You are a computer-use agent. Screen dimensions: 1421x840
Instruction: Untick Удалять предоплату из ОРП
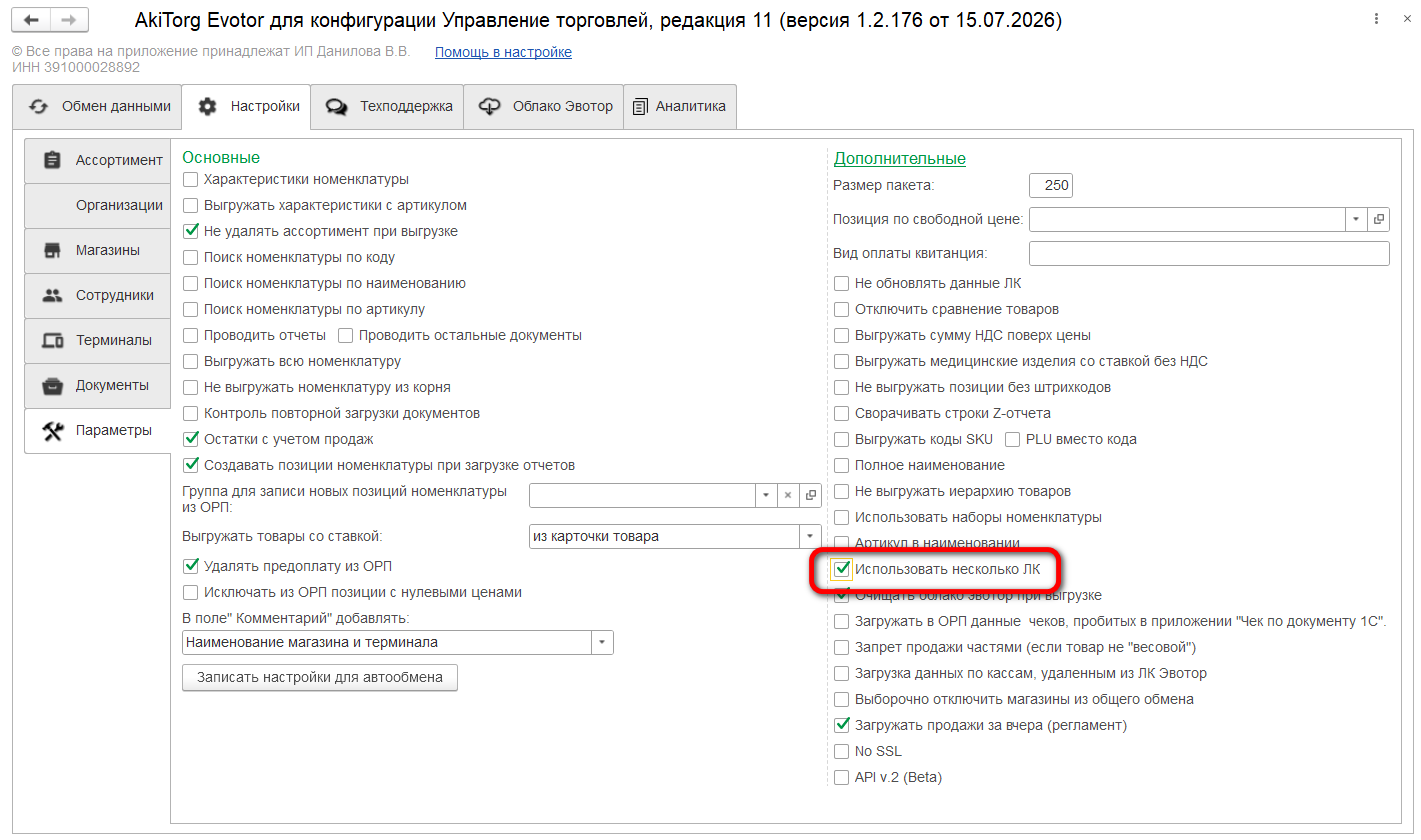(191, 567)
